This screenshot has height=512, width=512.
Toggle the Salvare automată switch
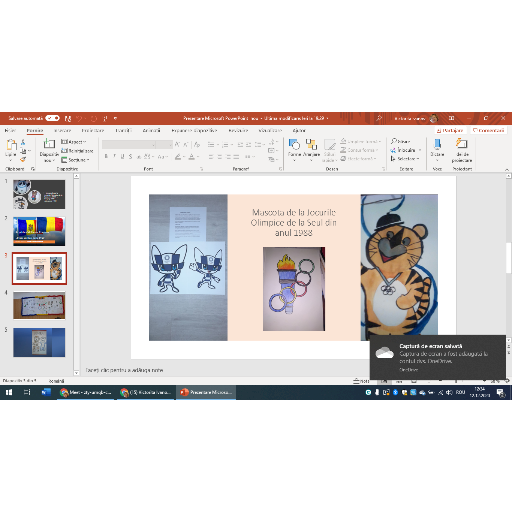point(52,118)
